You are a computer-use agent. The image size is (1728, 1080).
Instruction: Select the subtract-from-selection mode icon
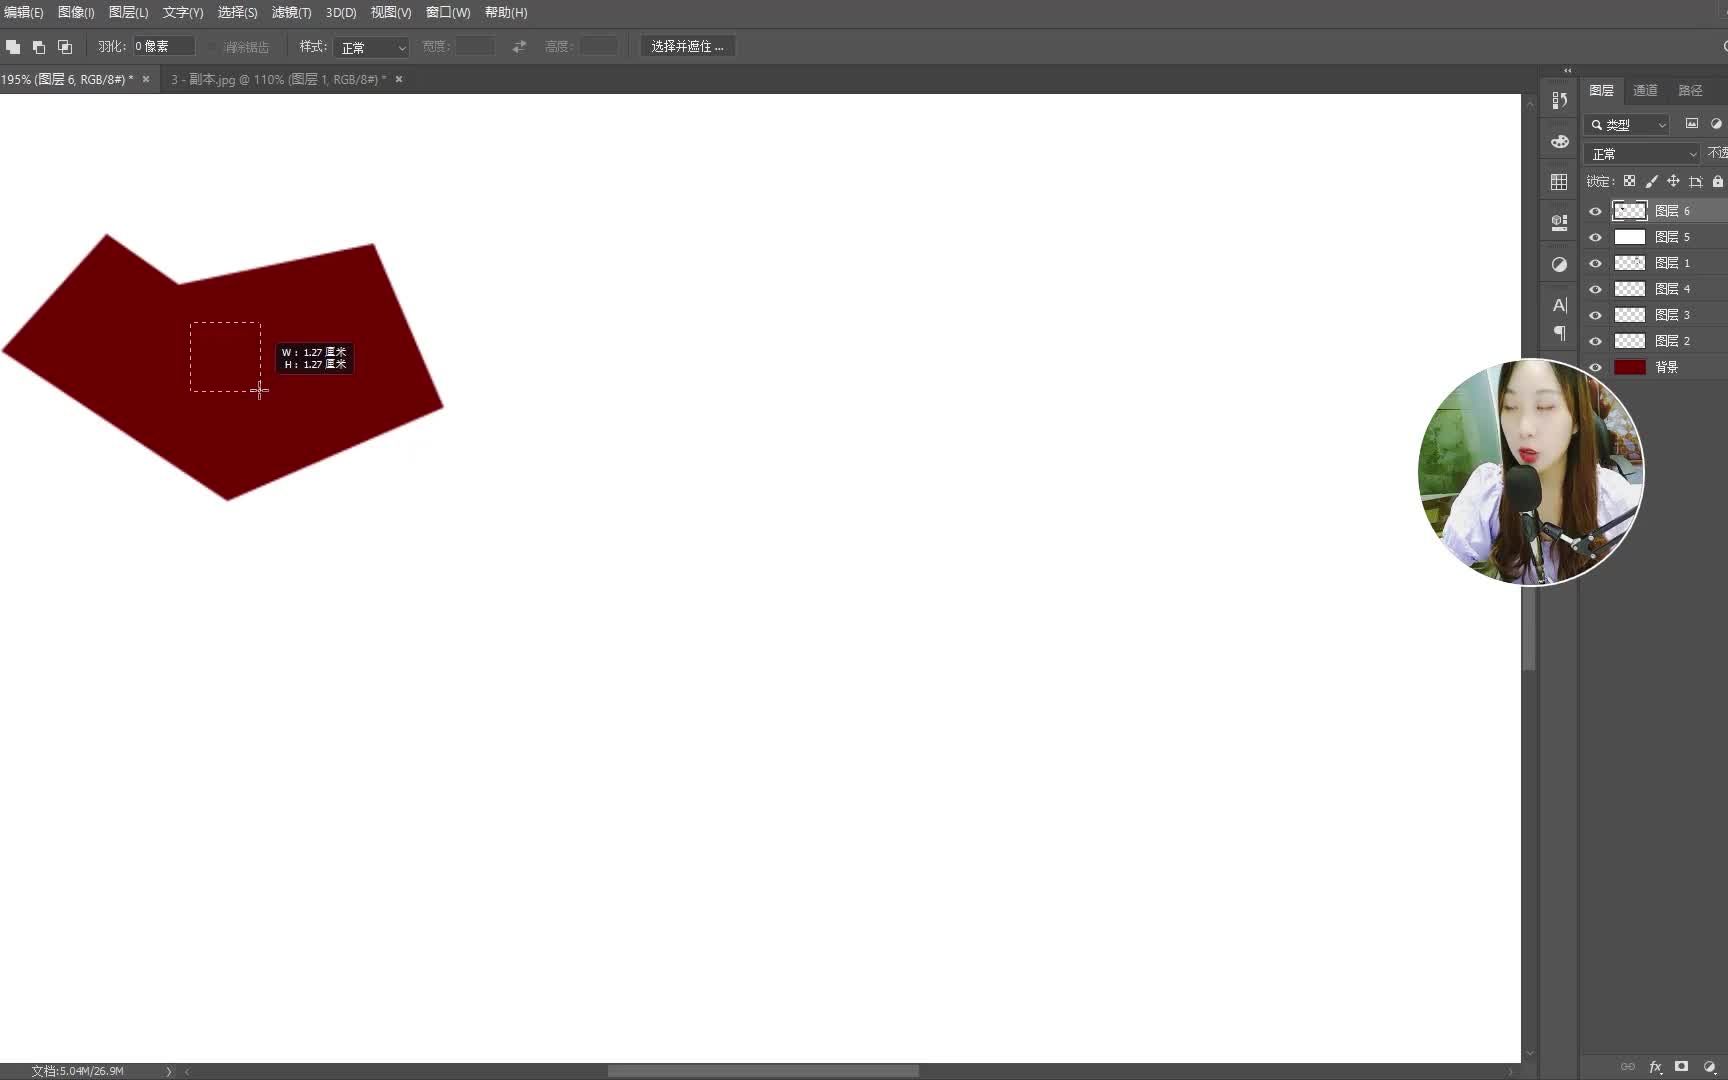(x=39, y=47)
